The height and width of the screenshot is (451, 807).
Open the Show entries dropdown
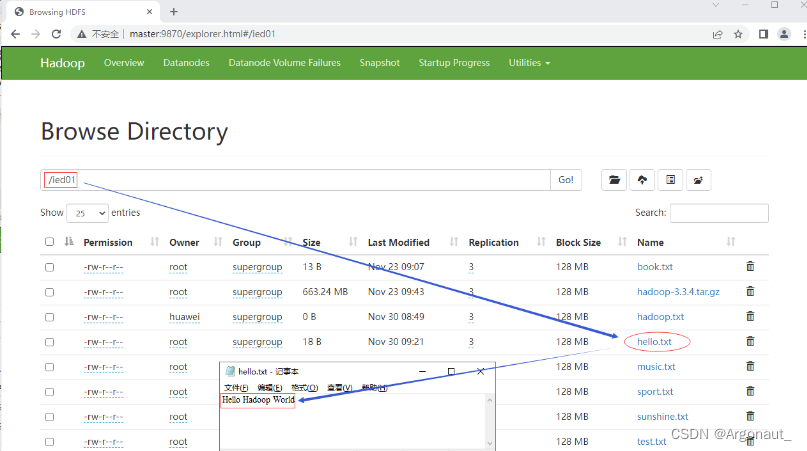[x=87, y=213]
